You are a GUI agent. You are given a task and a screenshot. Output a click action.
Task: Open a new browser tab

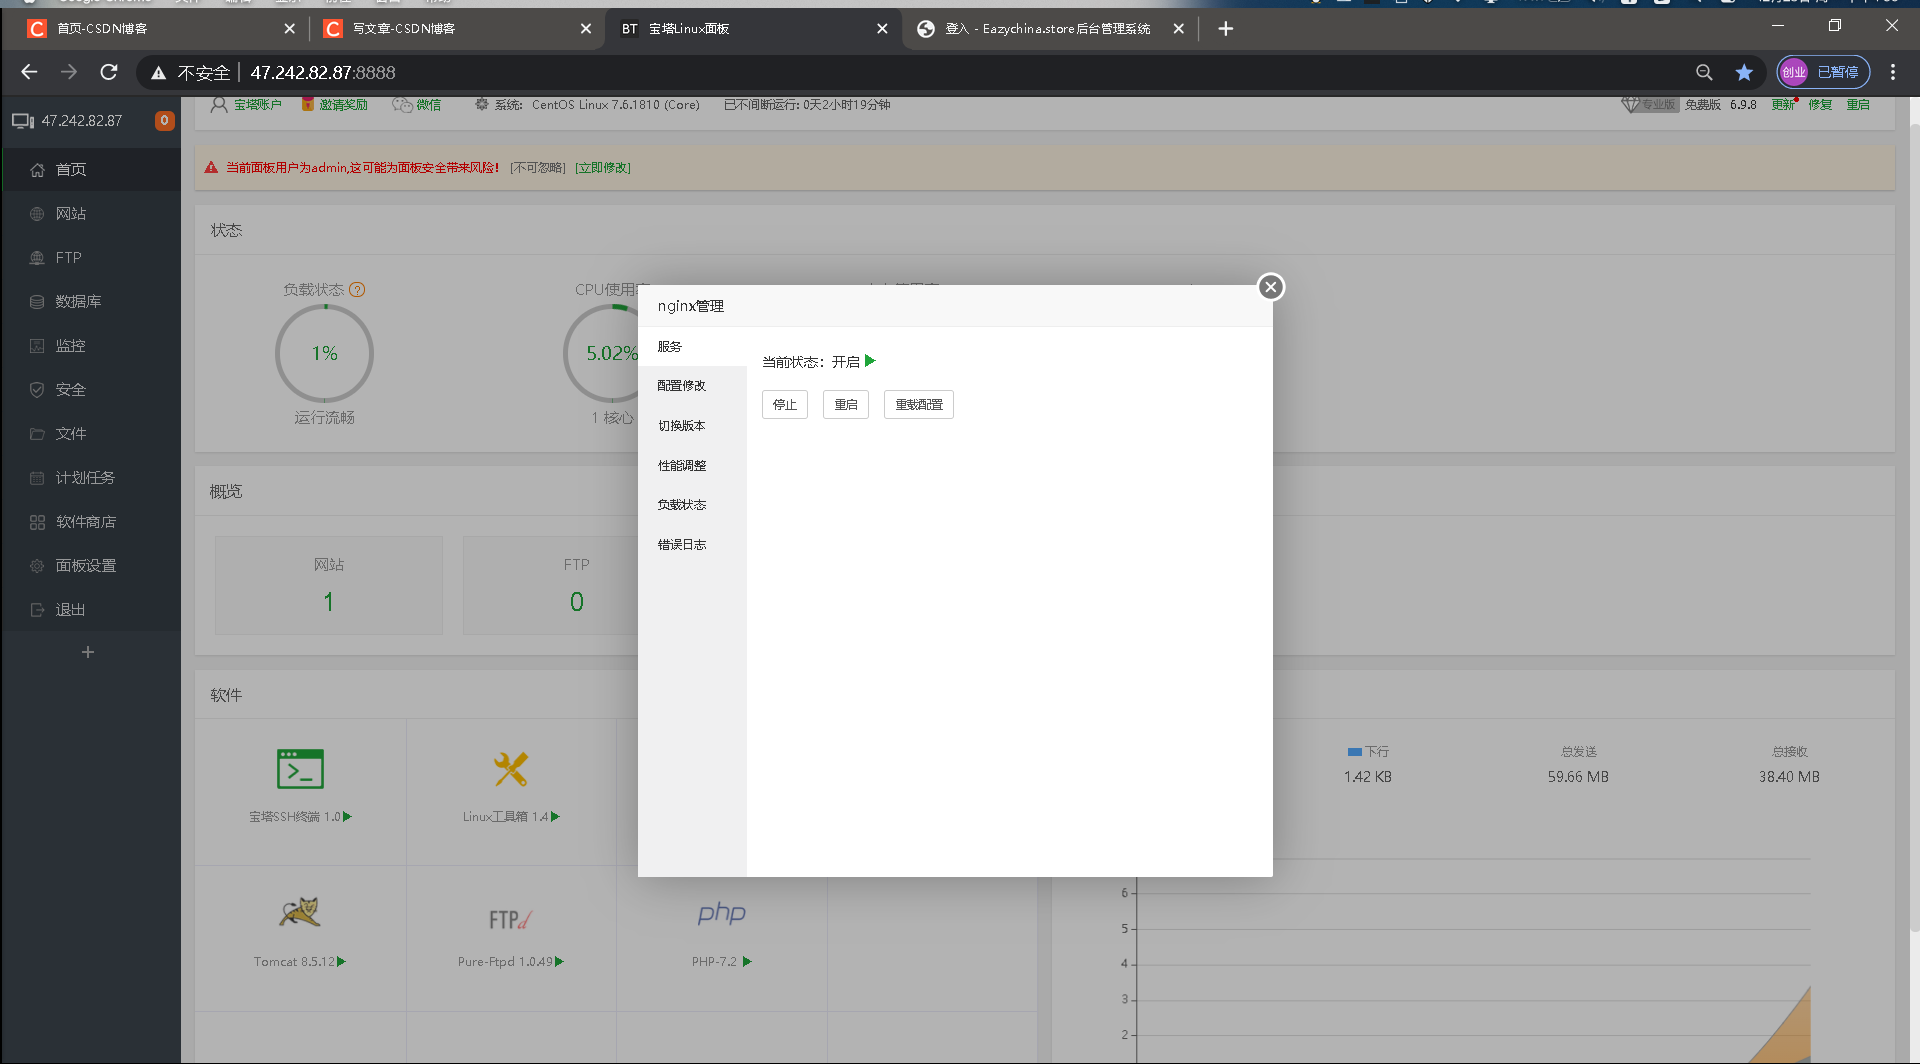point(1226,29)
